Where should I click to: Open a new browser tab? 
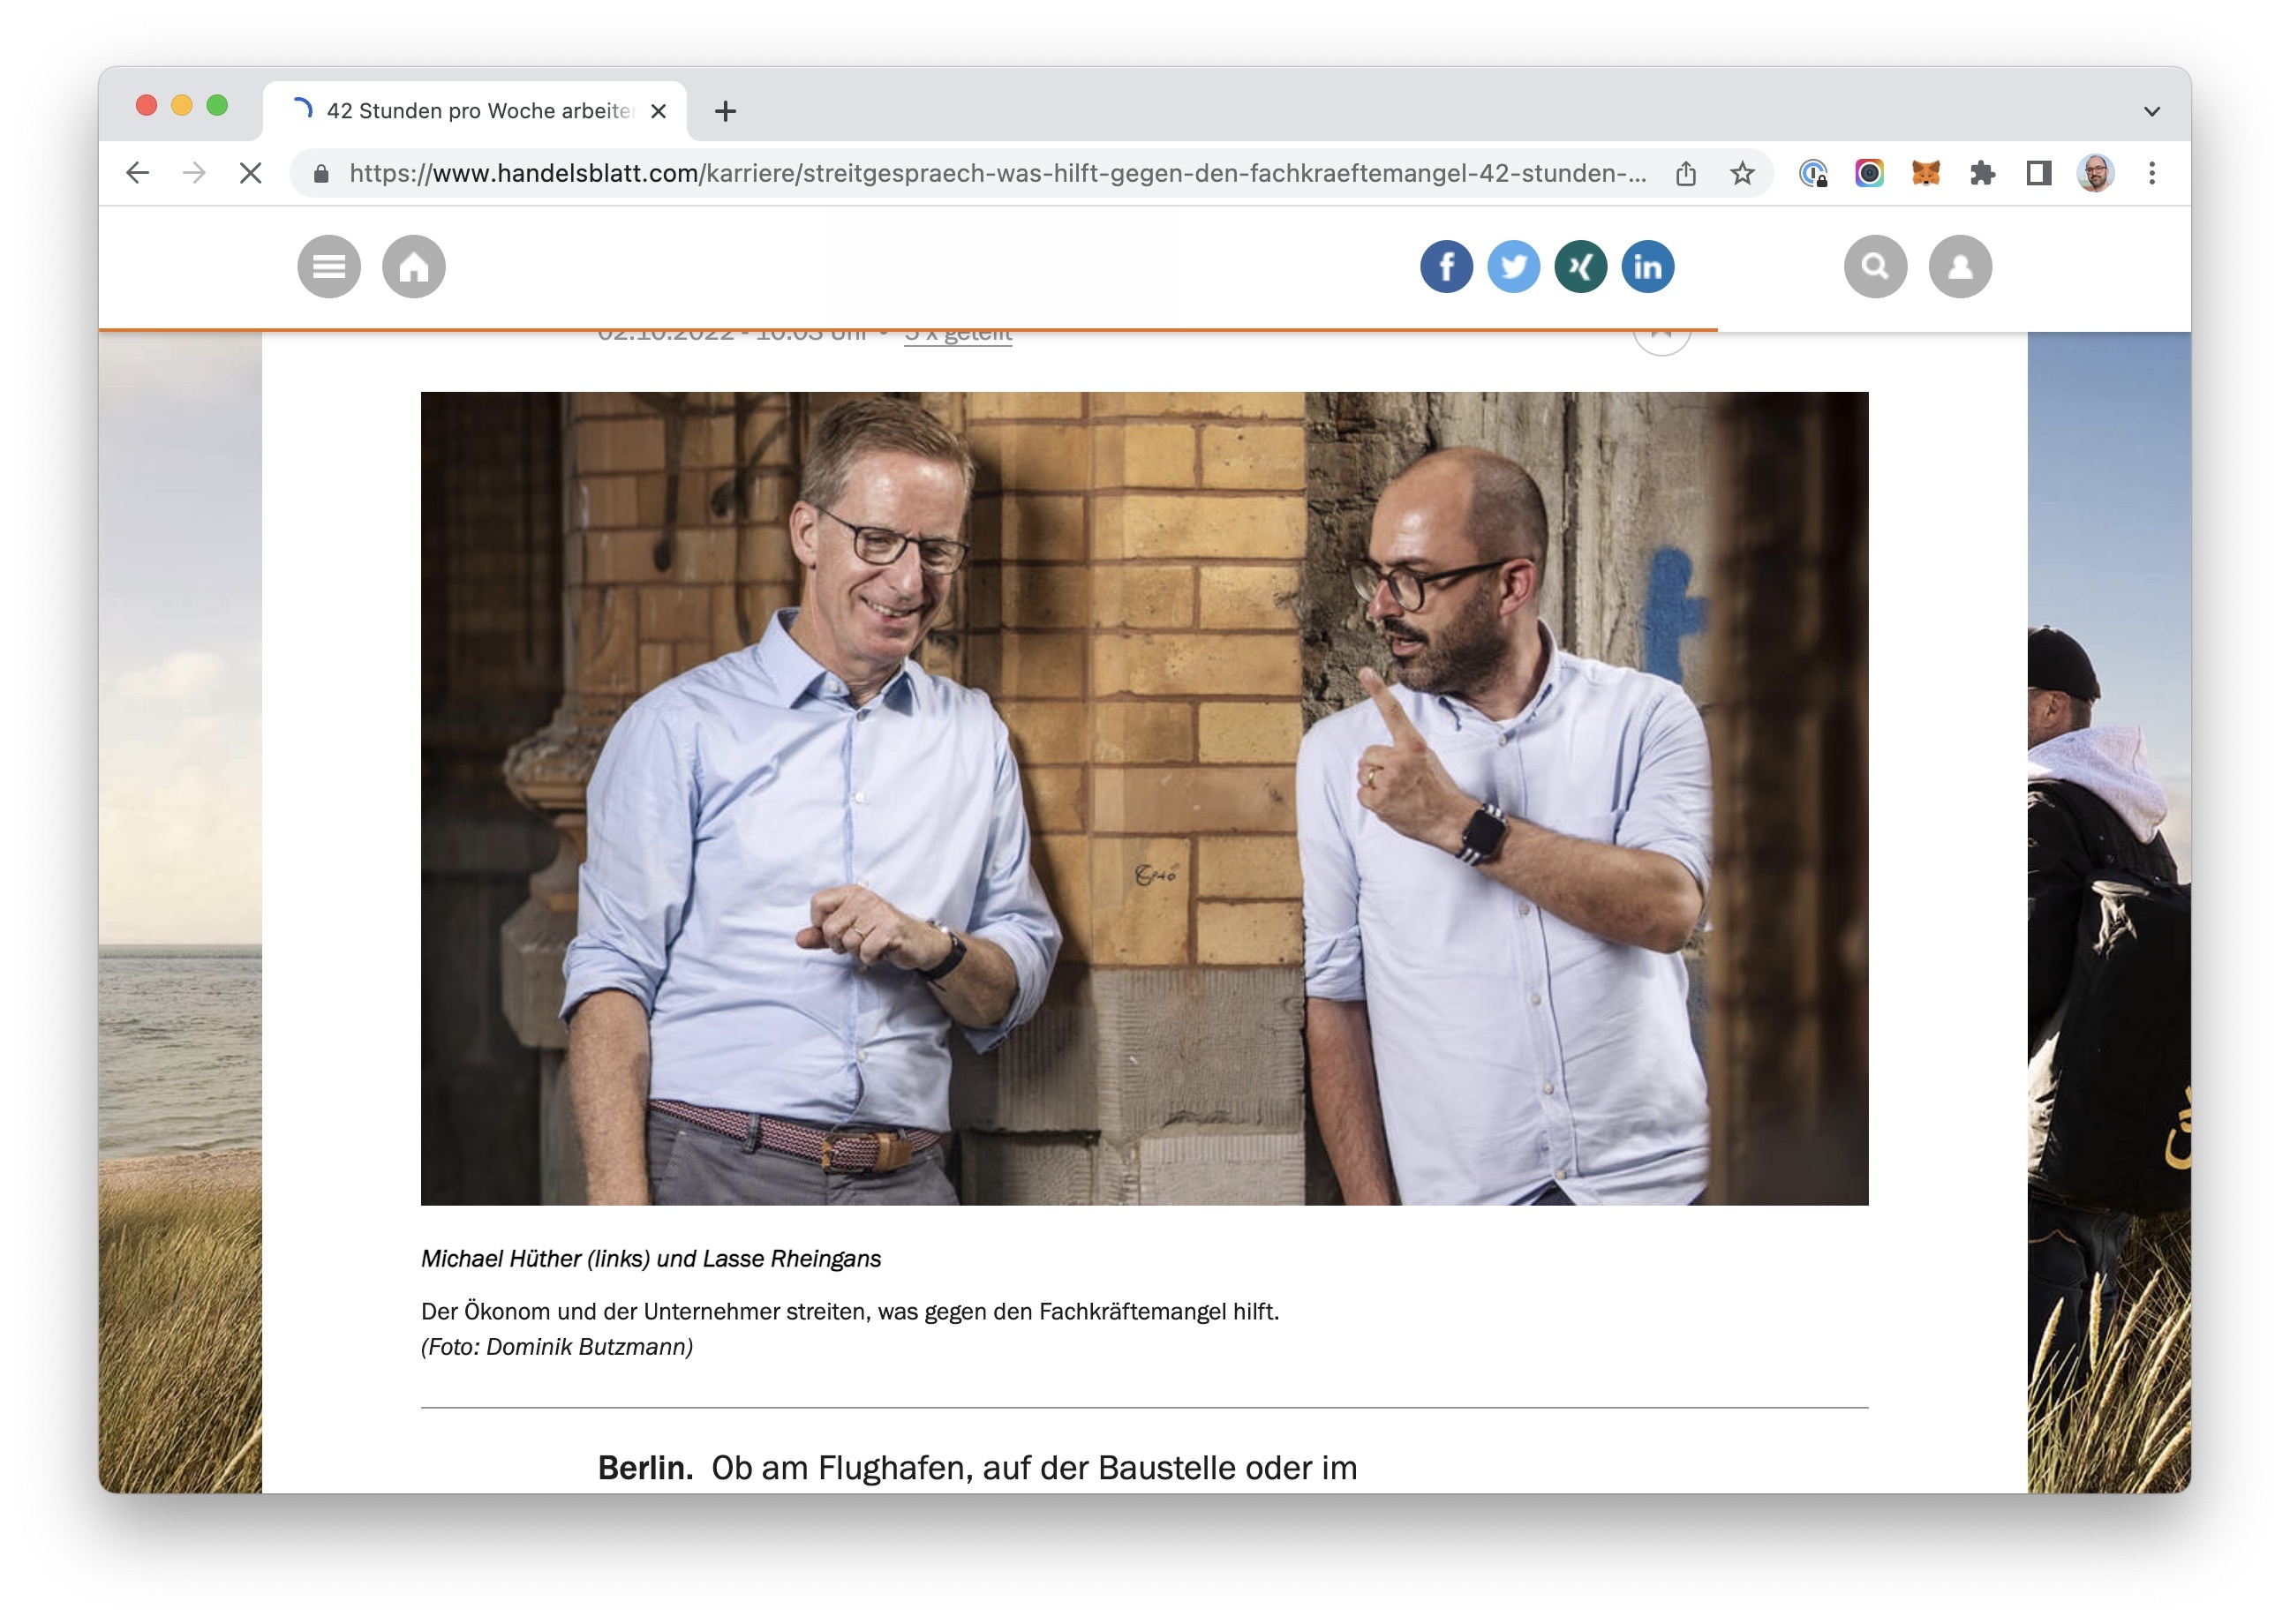pyautogui.click(x=726, y=111)
